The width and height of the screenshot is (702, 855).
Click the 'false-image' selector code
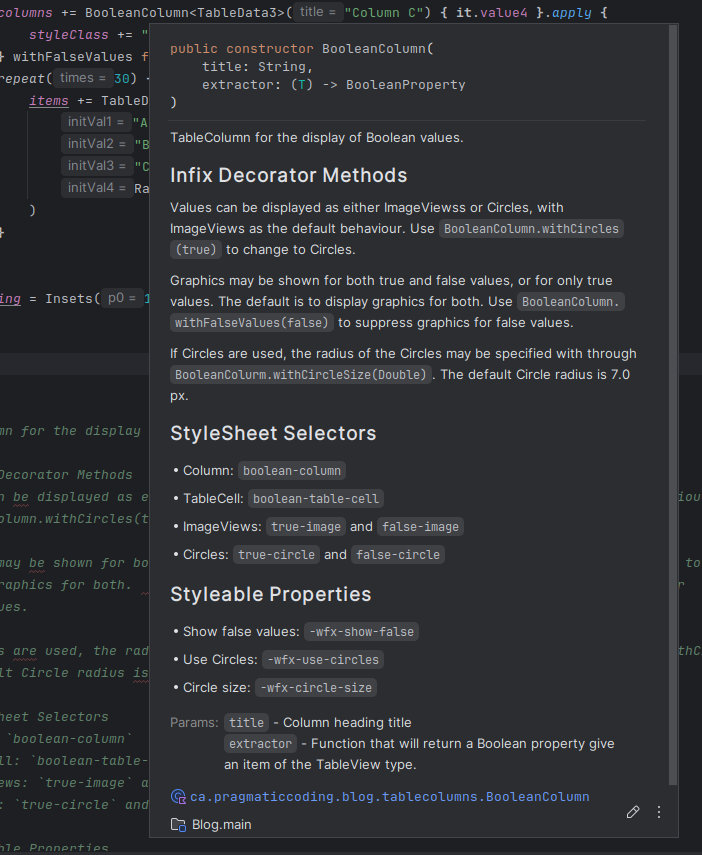(420, 527)
